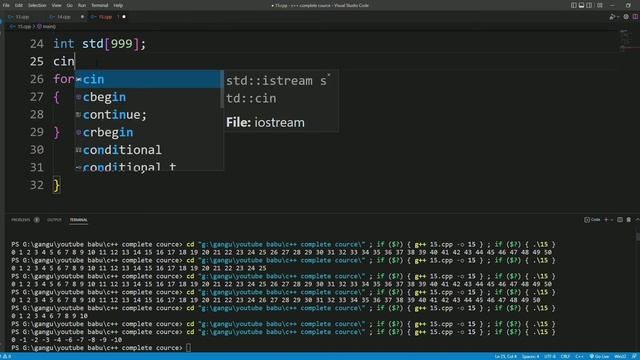Select the continue; snippet suggestion
The width and height of the screenshot is (640, 360).
(148, 115)
